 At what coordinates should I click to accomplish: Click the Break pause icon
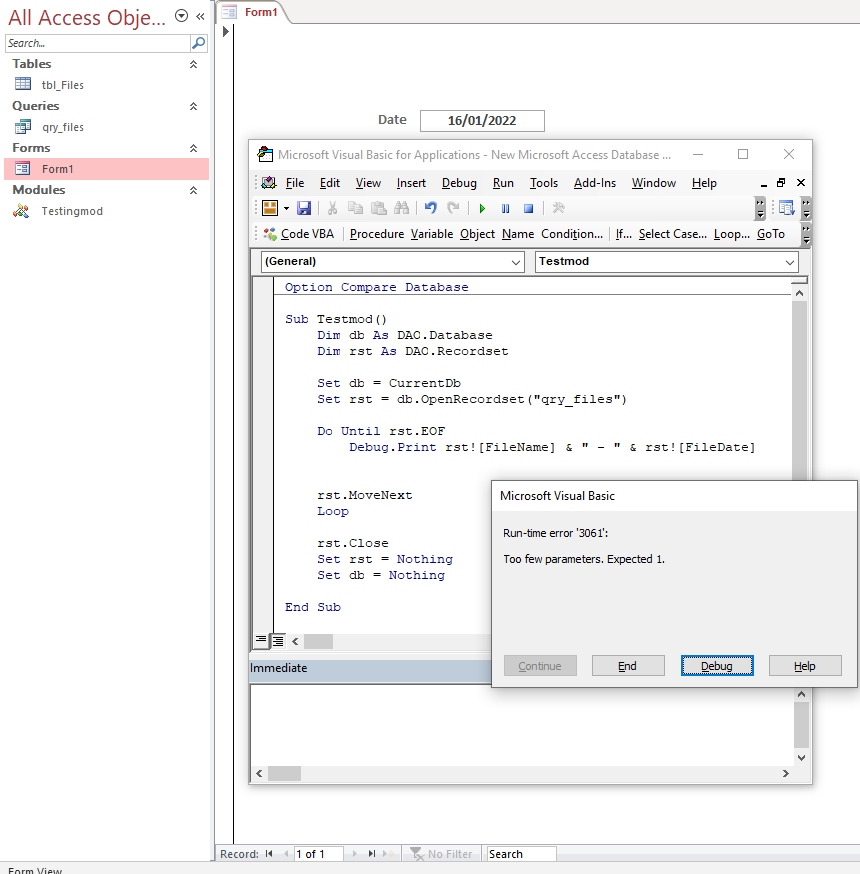(506, 208)
